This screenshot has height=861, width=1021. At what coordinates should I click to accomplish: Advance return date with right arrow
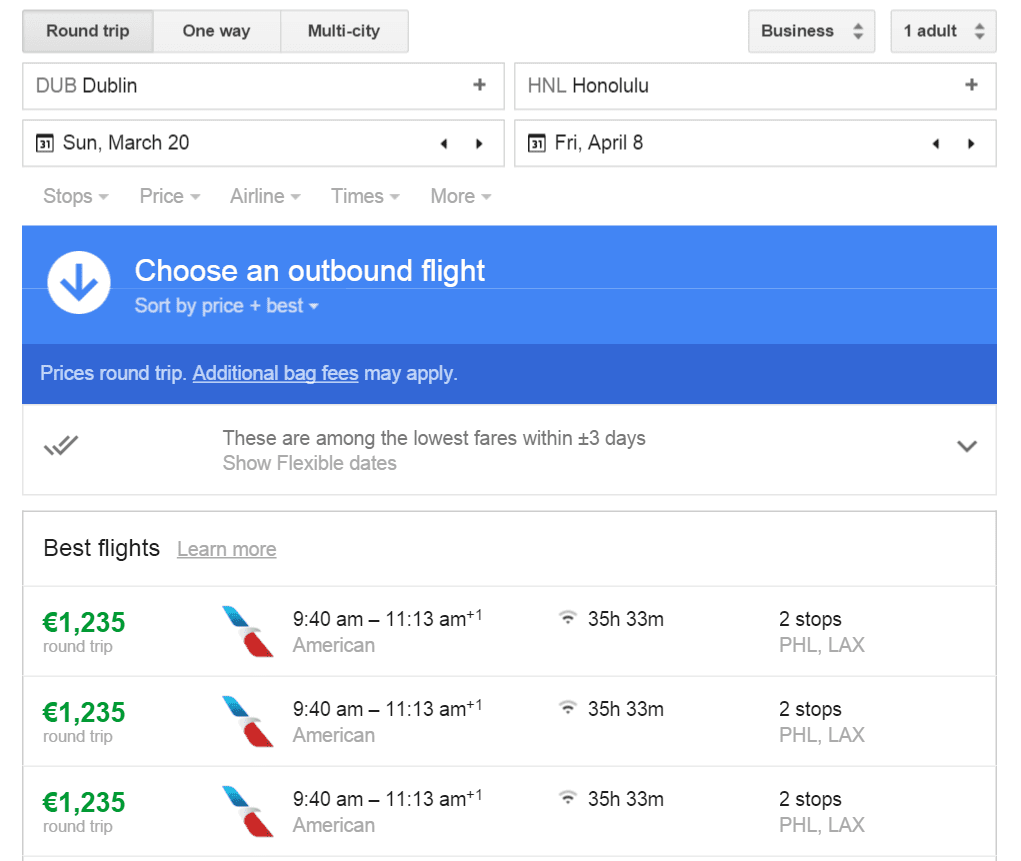[x=971, y=143]
